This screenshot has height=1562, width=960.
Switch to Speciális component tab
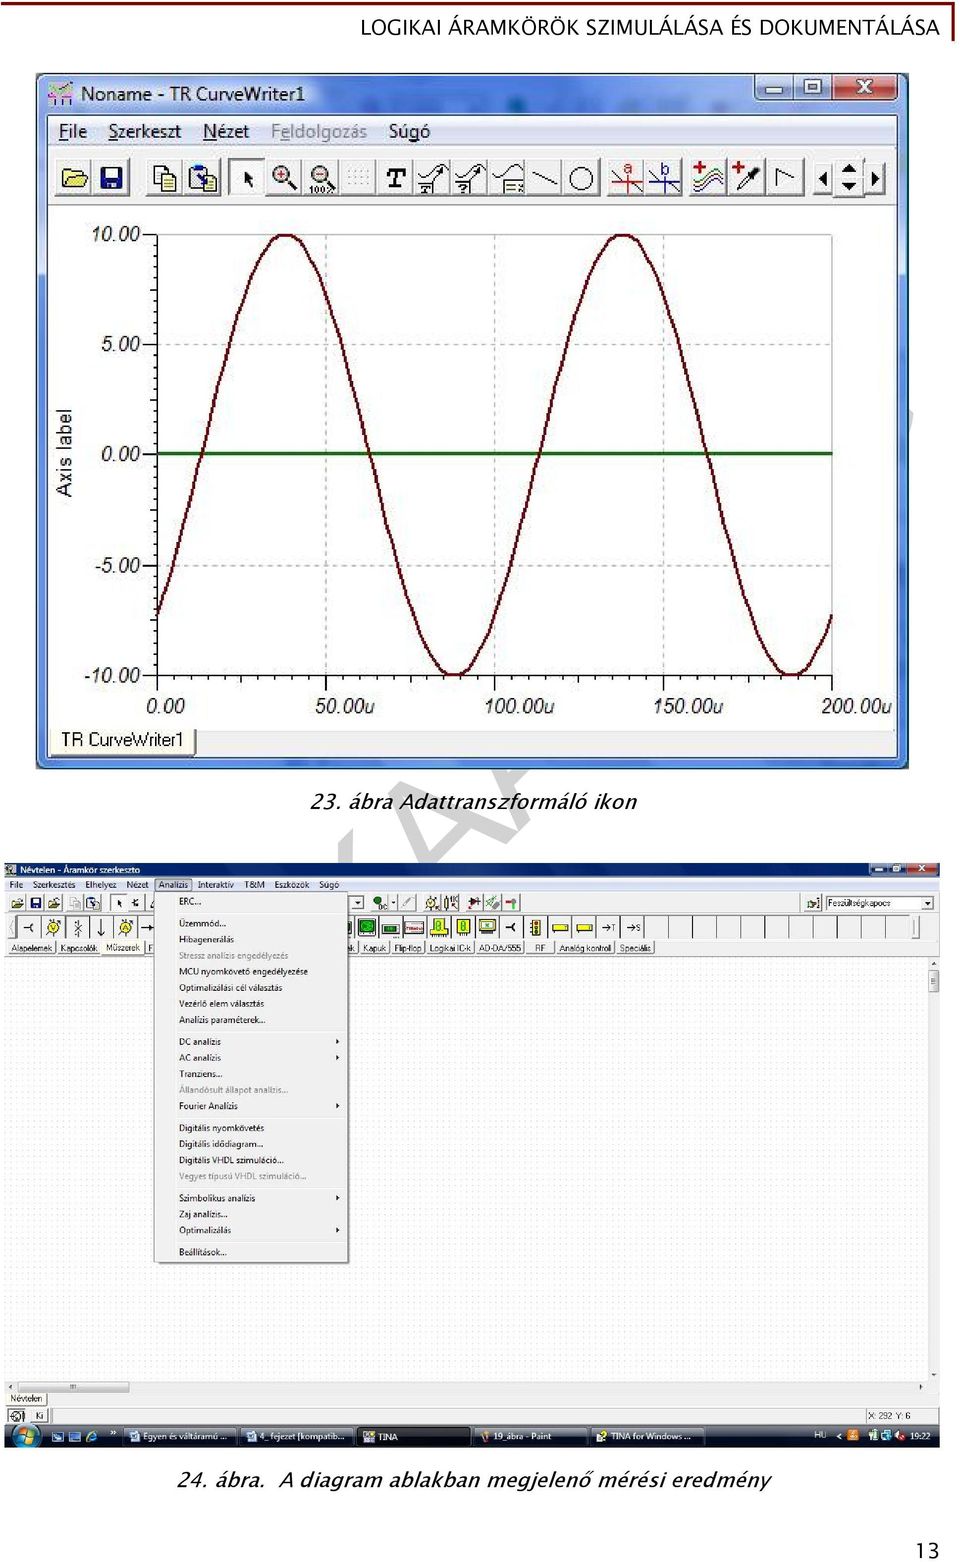pyautogui.click(x=635, y=948)
